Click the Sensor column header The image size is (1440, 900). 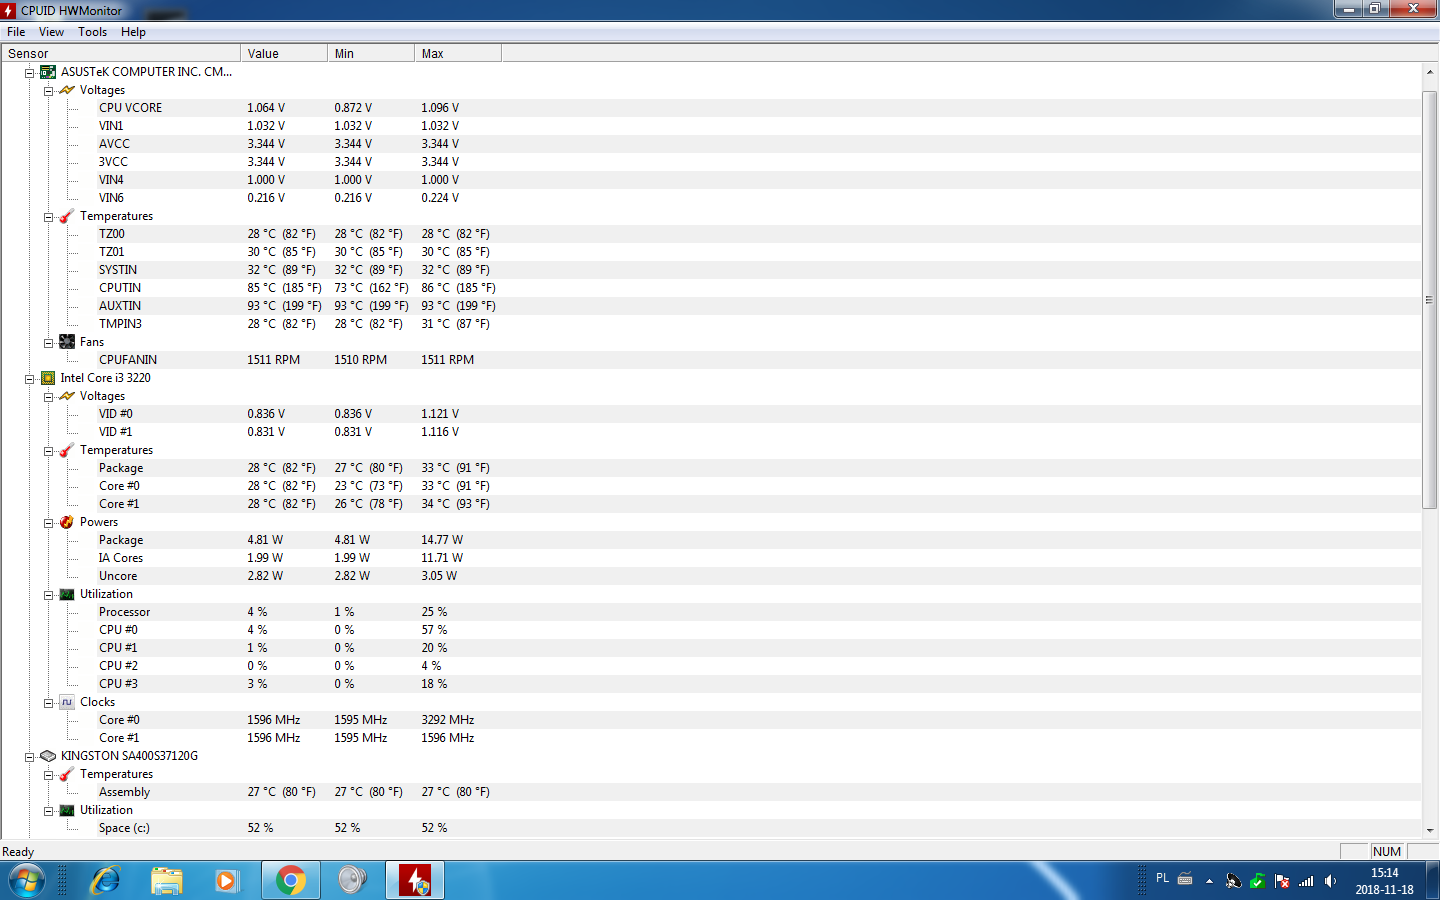click(121, 53)
